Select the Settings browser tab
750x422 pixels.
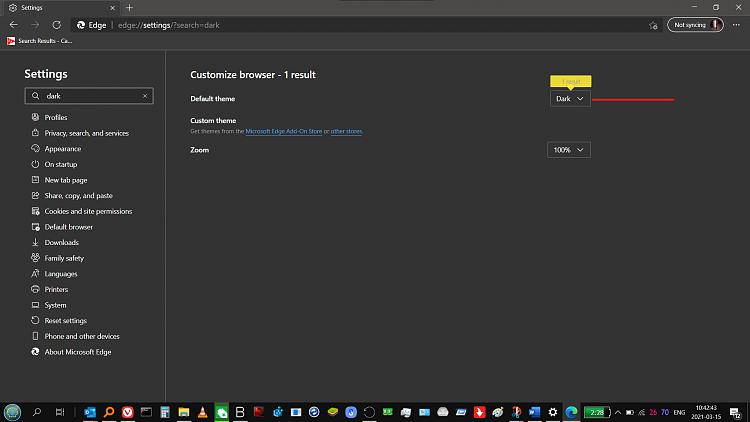[62, 8]
